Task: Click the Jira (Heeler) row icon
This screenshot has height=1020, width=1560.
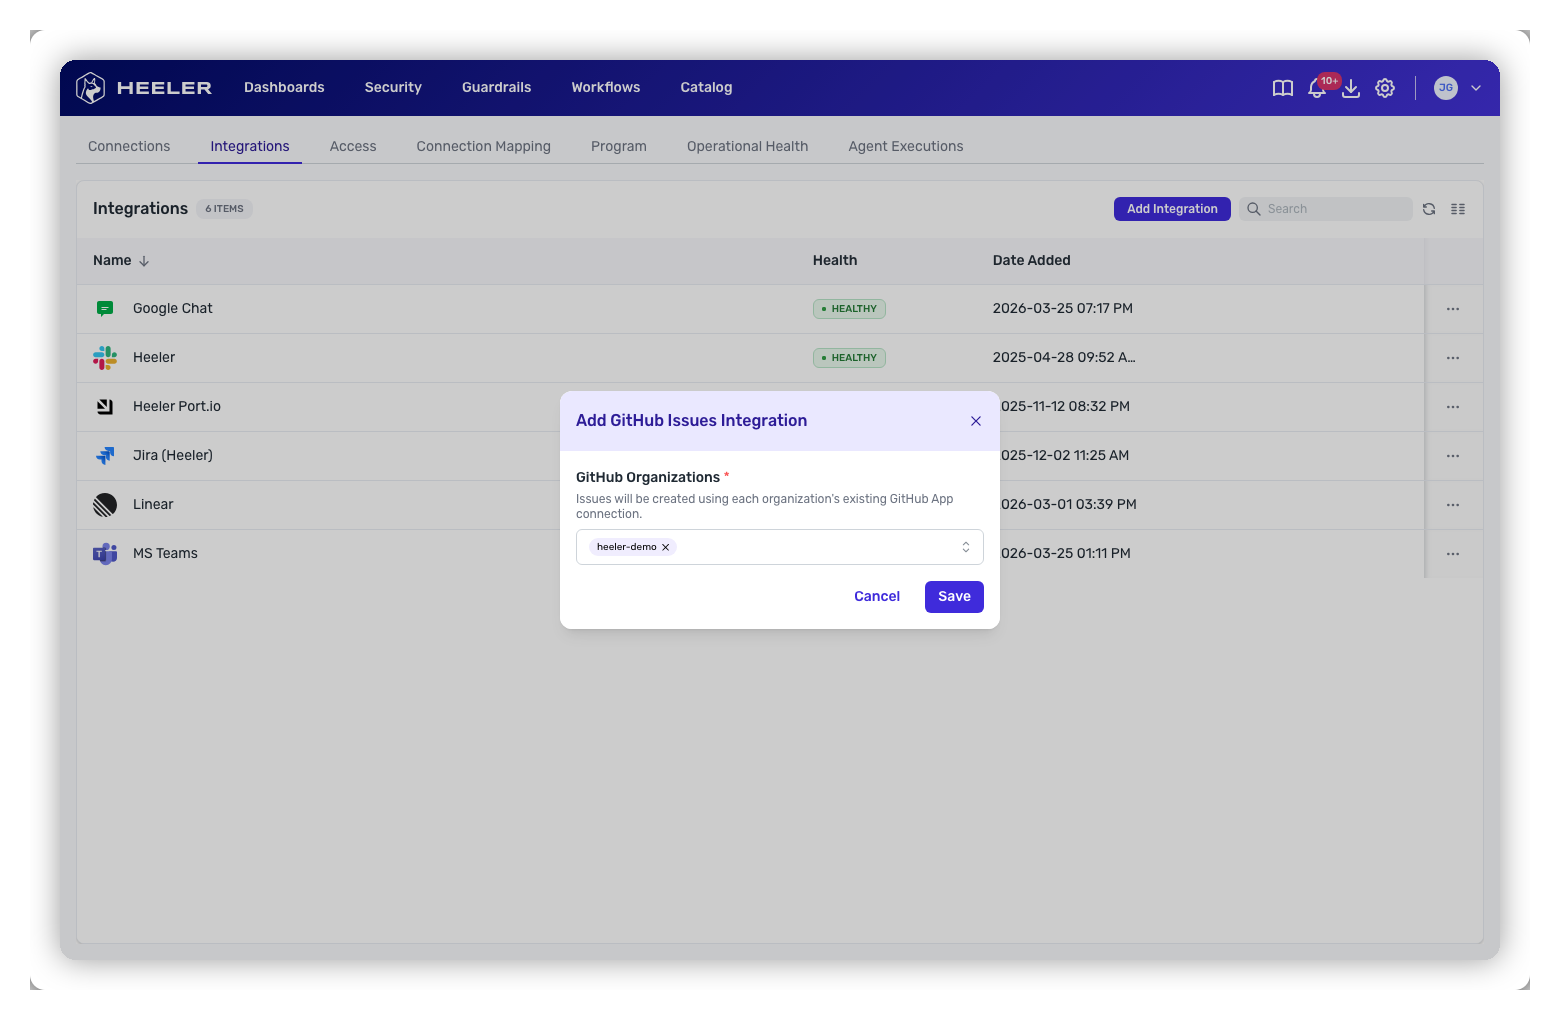Action: 105,456
